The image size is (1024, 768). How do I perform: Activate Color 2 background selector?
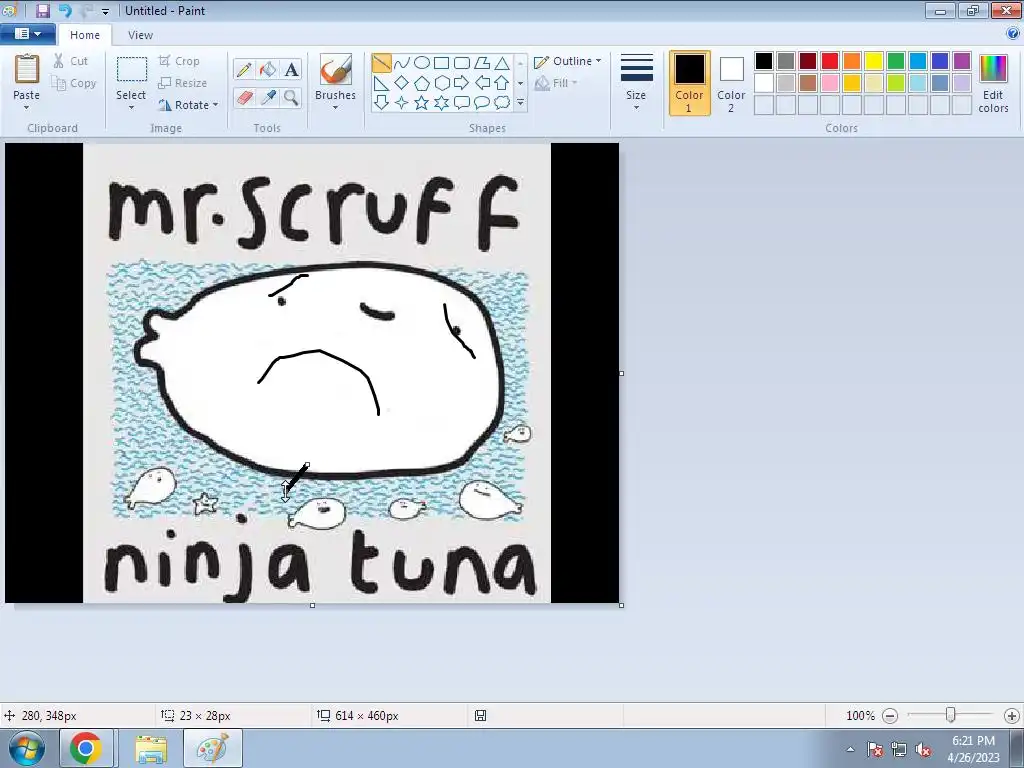731,83
